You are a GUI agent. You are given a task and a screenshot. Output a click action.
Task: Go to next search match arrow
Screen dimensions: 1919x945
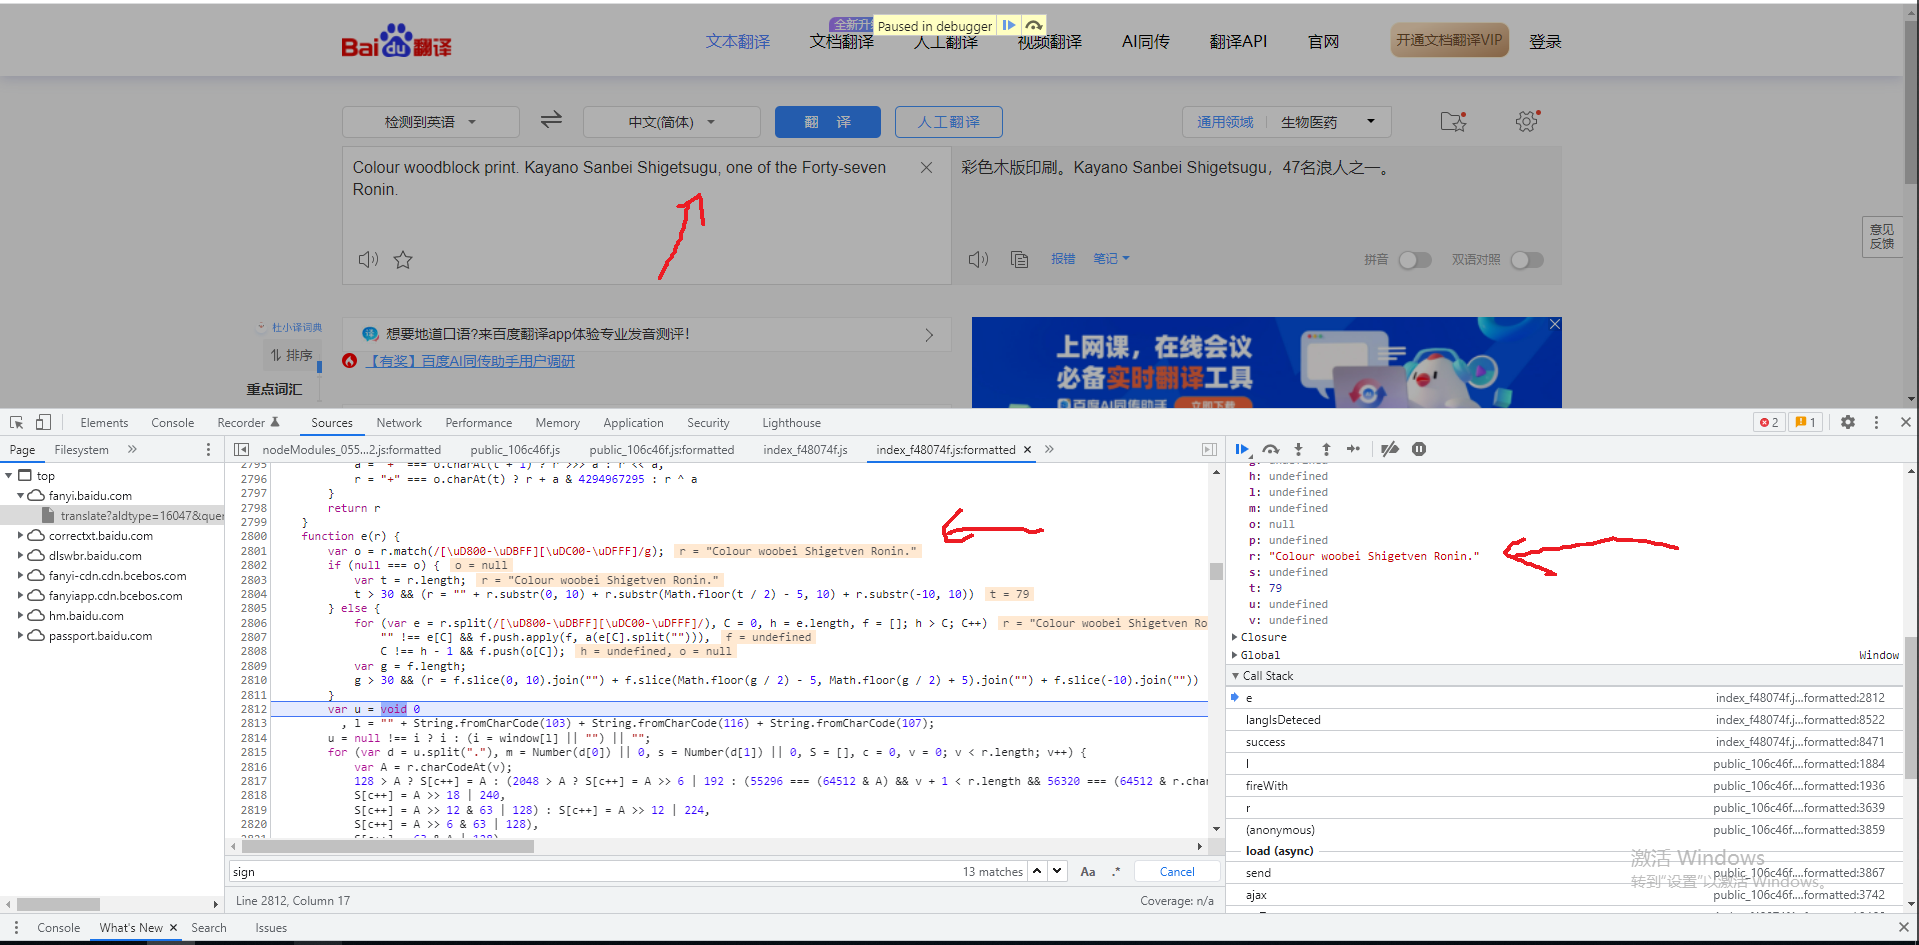pos(1057,871)
